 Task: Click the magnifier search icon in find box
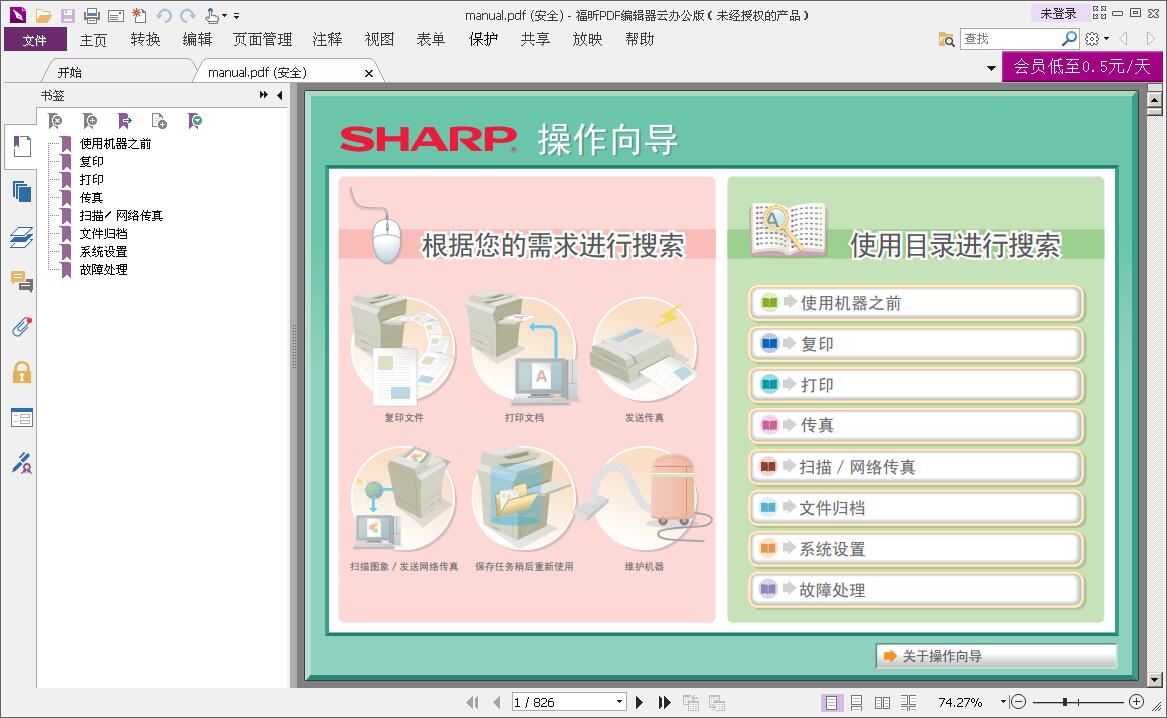pos(1069,38)
